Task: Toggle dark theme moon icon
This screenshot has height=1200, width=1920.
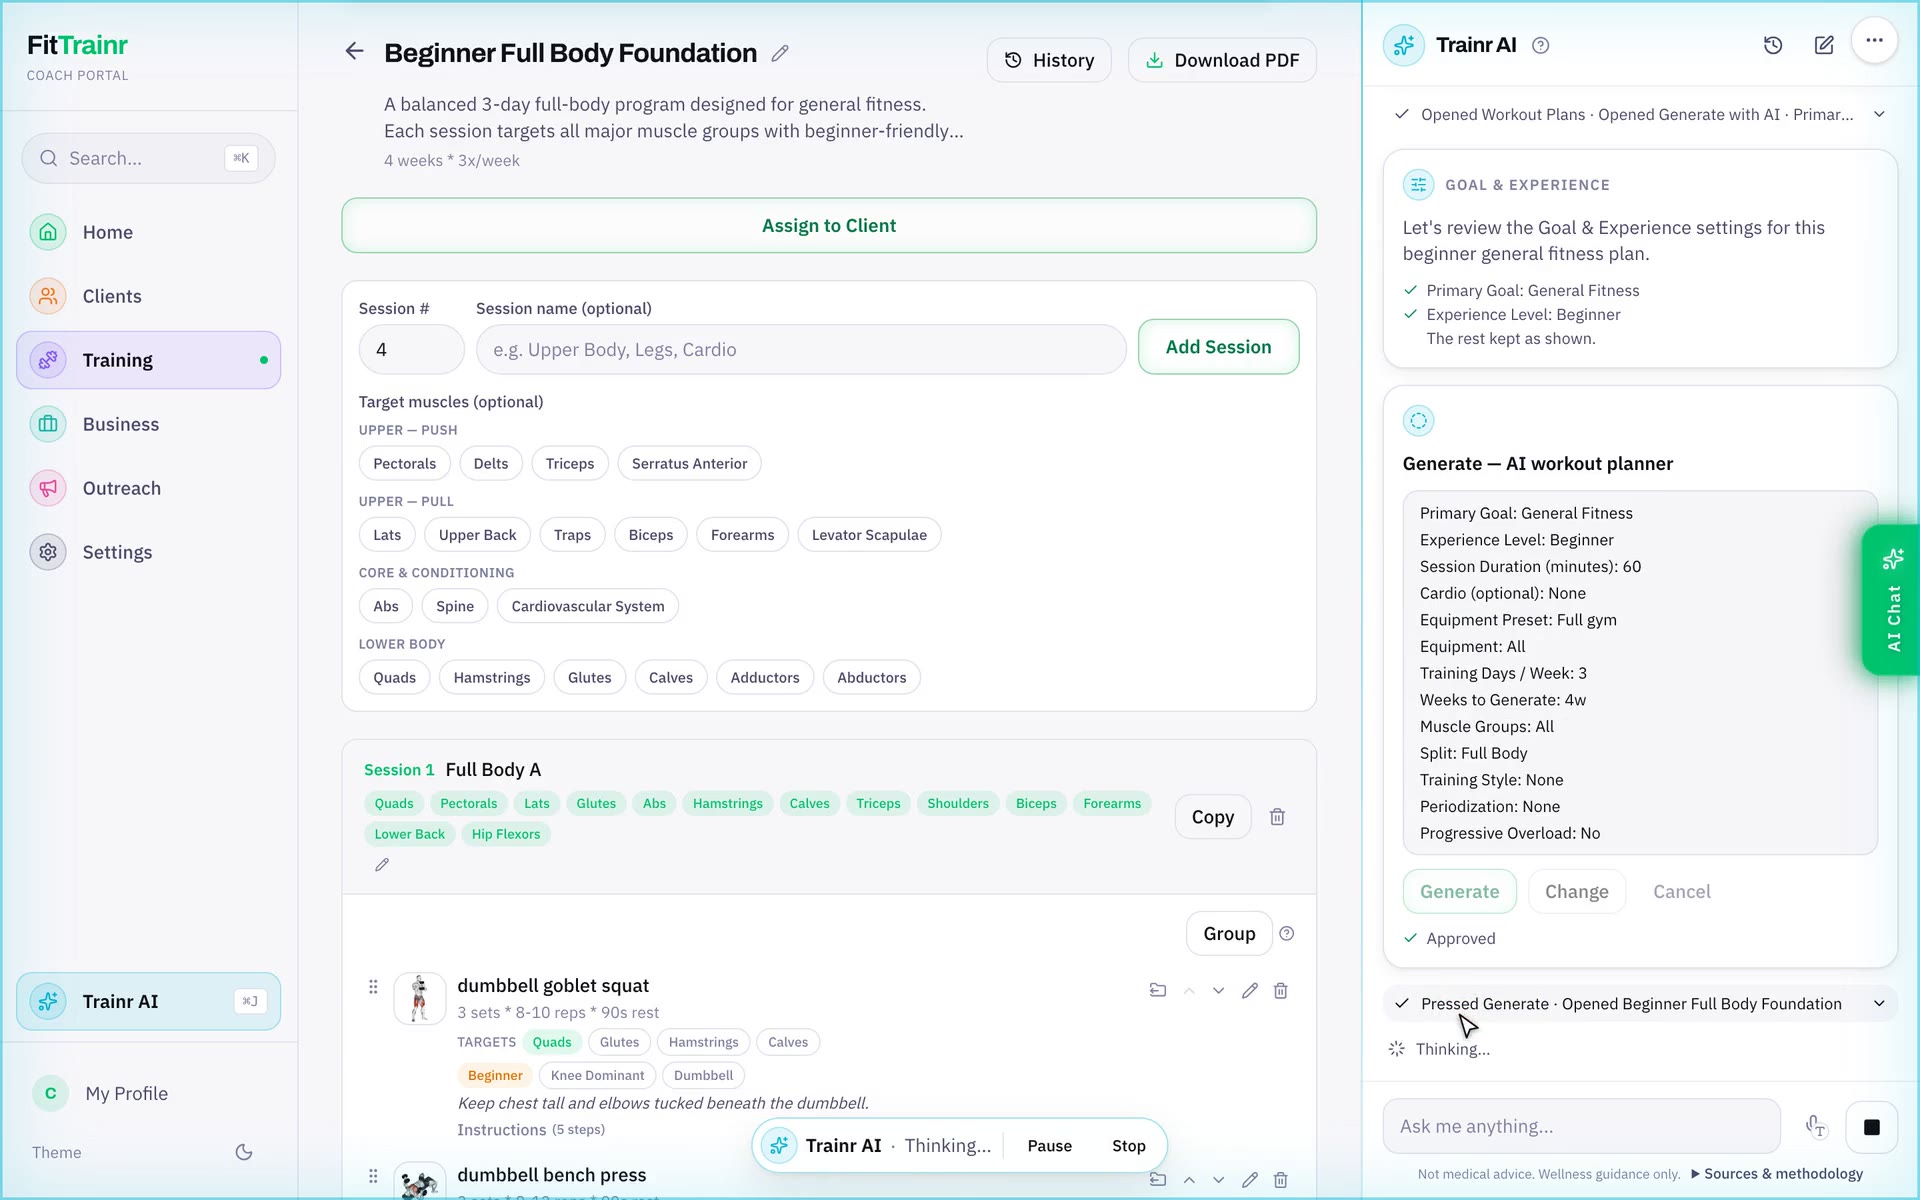Action: pyautogui.click(x=244, y=1152)
